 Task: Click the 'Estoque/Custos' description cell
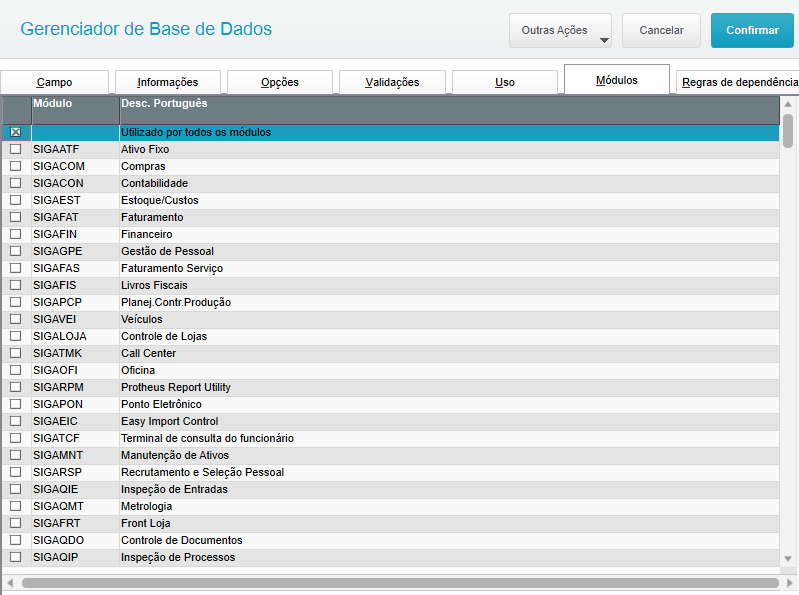pos(449,200)
